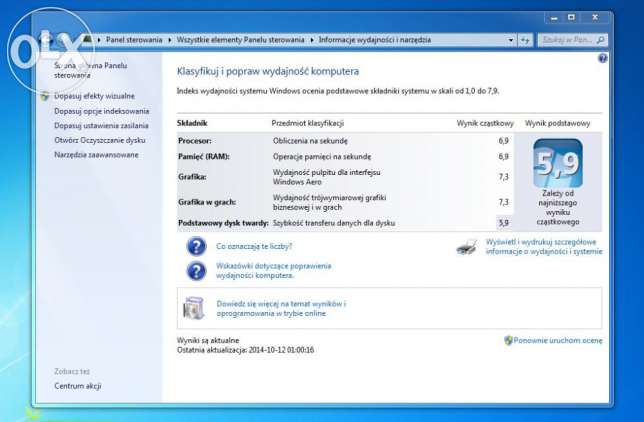Click 'Ostatnia aktualizacja: 2014-10-12' text
This screenshot has width=644, height=422.
click(245, 350)
